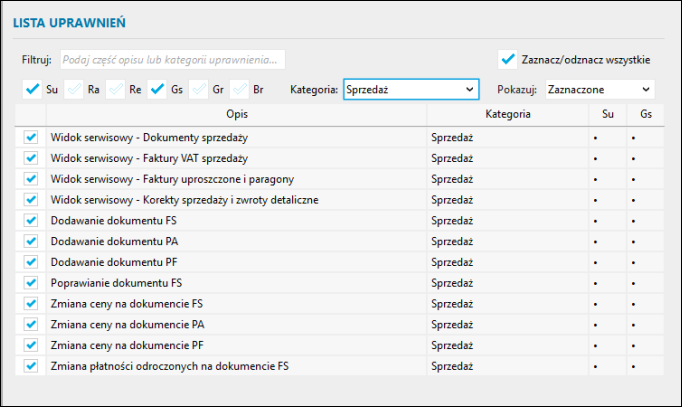Uncheck Widok serwisowy - Faktury VAT sprzedaży
Viewport: 682px width, 407px height.
click(x=31, y=157)
